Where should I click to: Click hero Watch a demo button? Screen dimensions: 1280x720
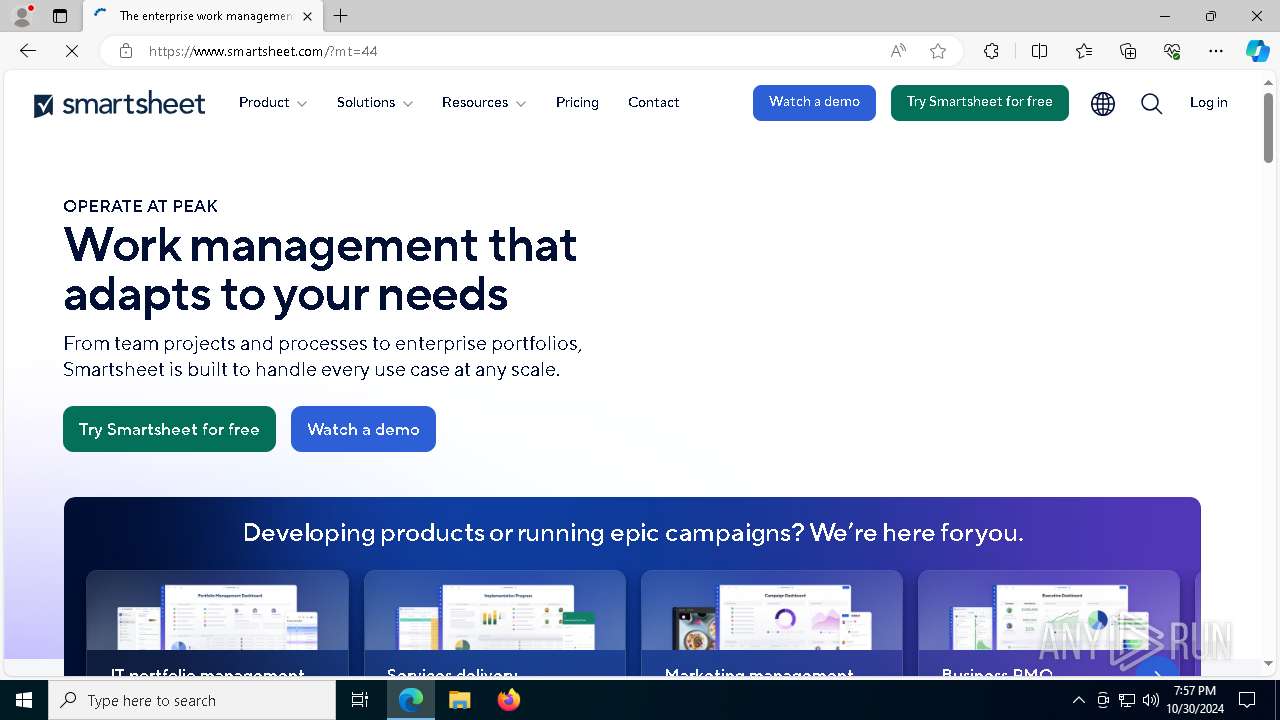[363, 429]
